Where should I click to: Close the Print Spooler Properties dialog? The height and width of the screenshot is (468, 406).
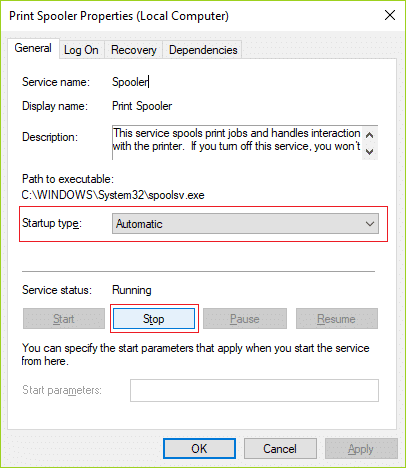tap(390, 15)
